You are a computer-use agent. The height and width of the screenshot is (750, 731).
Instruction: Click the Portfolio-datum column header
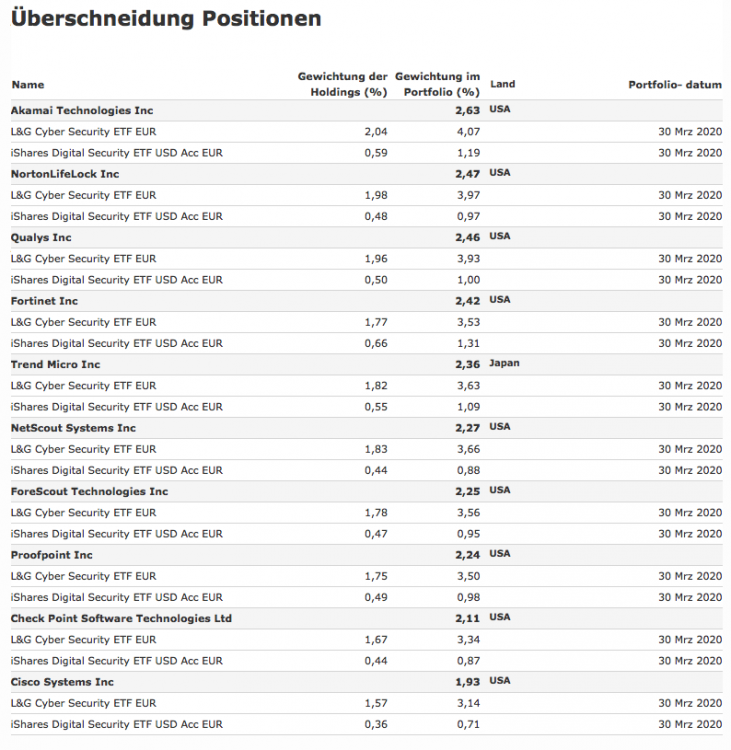[x=674, y=85]
